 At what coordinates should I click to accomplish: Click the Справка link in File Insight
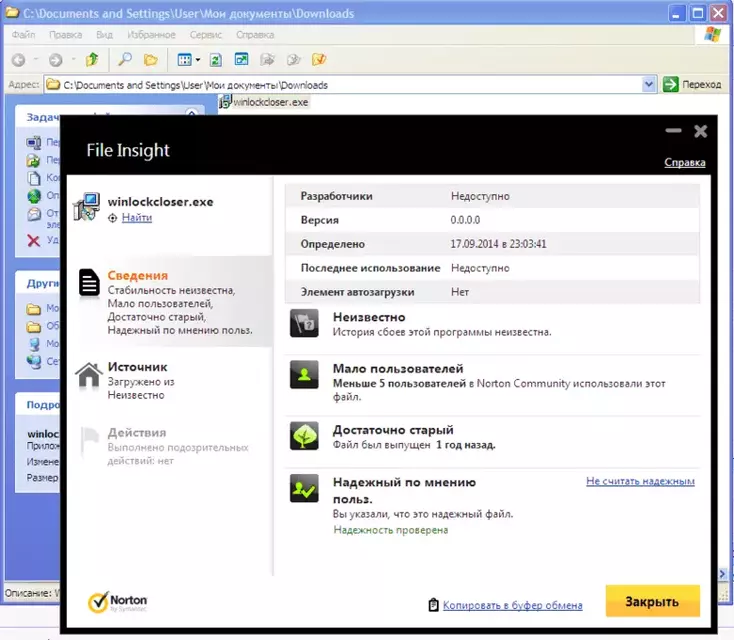tap(685, 162)
